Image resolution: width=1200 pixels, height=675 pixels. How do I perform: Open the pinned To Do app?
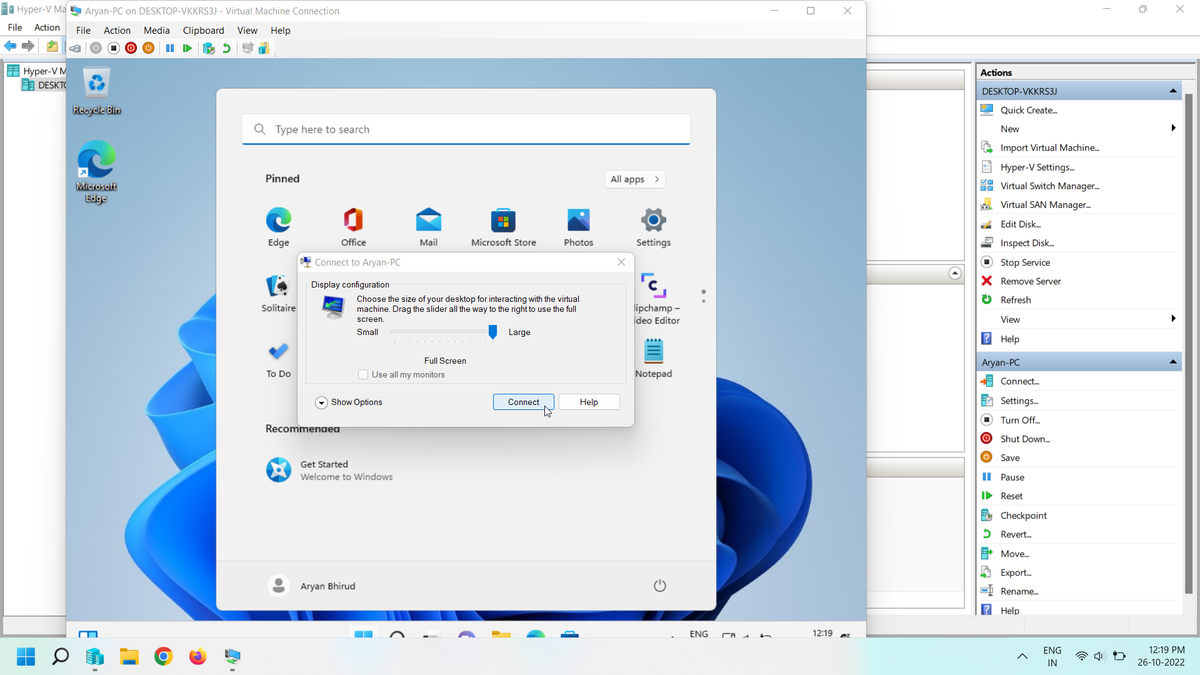click(x=278, y=358)
